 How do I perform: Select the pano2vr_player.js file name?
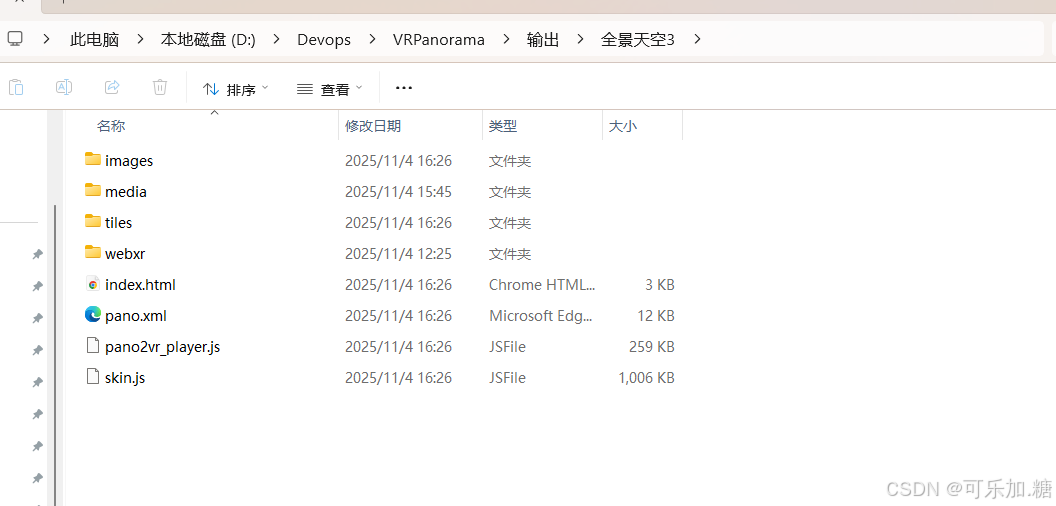(162, 347)
